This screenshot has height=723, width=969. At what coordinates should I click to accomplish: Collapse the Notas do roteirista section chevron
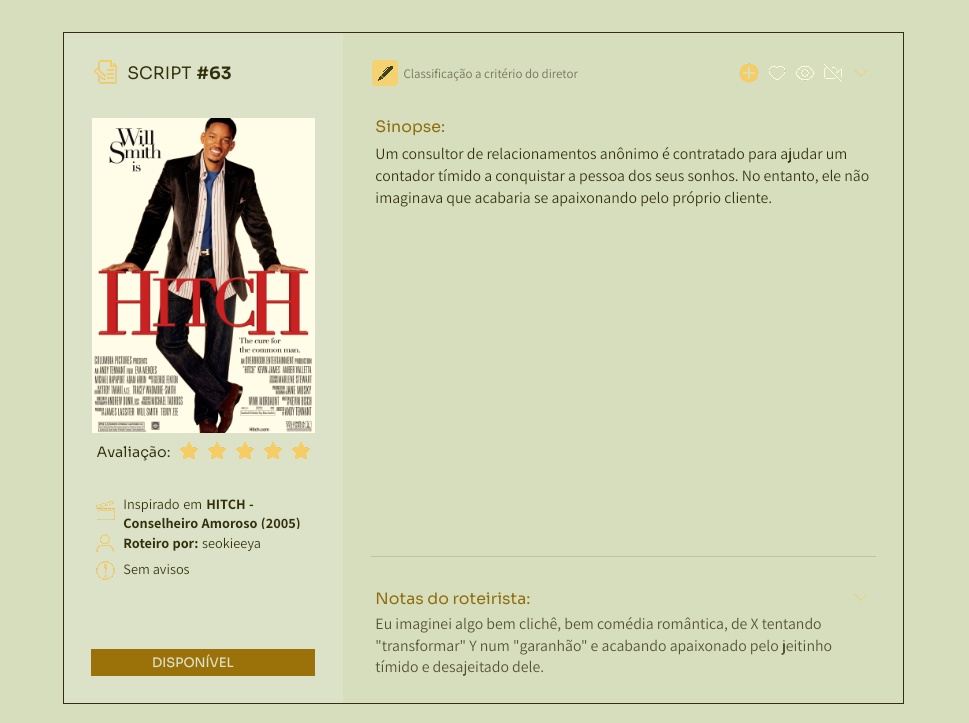(x=860, y=597)
